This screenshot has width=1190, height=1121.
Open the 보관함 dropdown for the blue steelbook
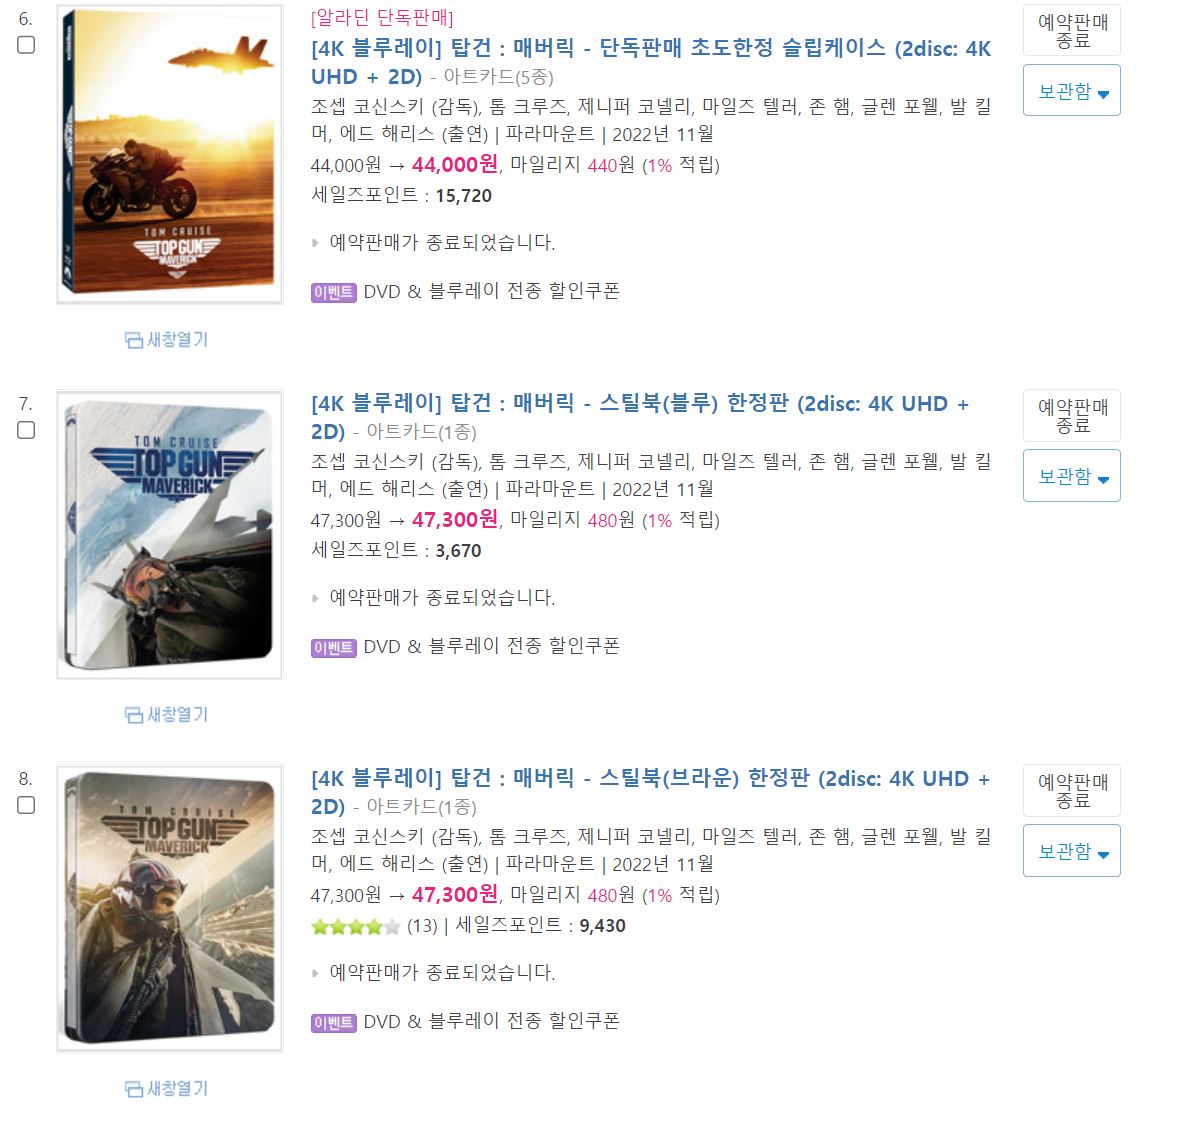click(1071, 475)
